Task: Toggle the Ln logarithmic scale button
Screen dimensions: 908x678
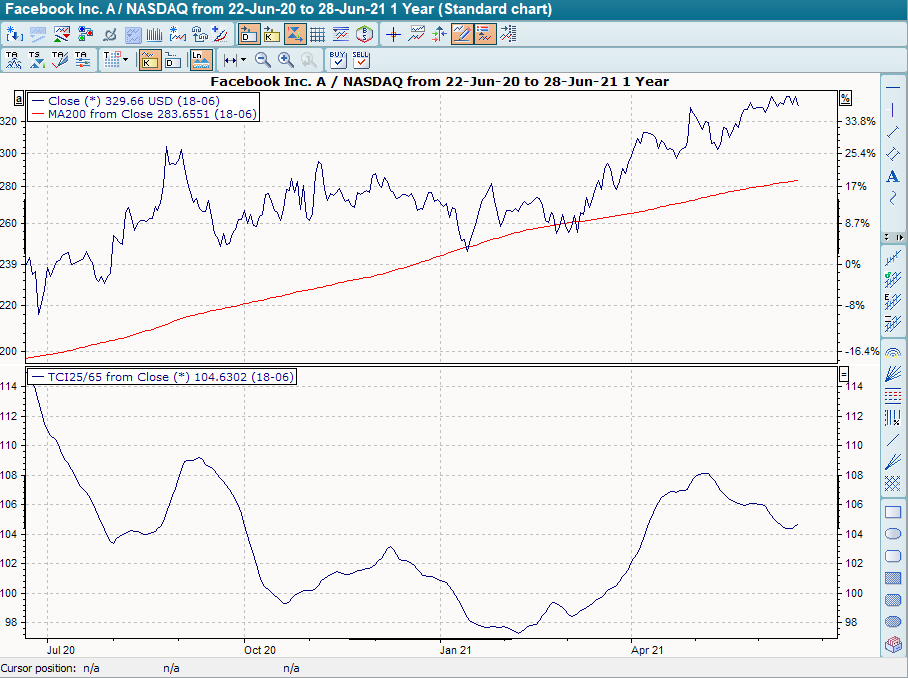Action: [x=202, y=60]
